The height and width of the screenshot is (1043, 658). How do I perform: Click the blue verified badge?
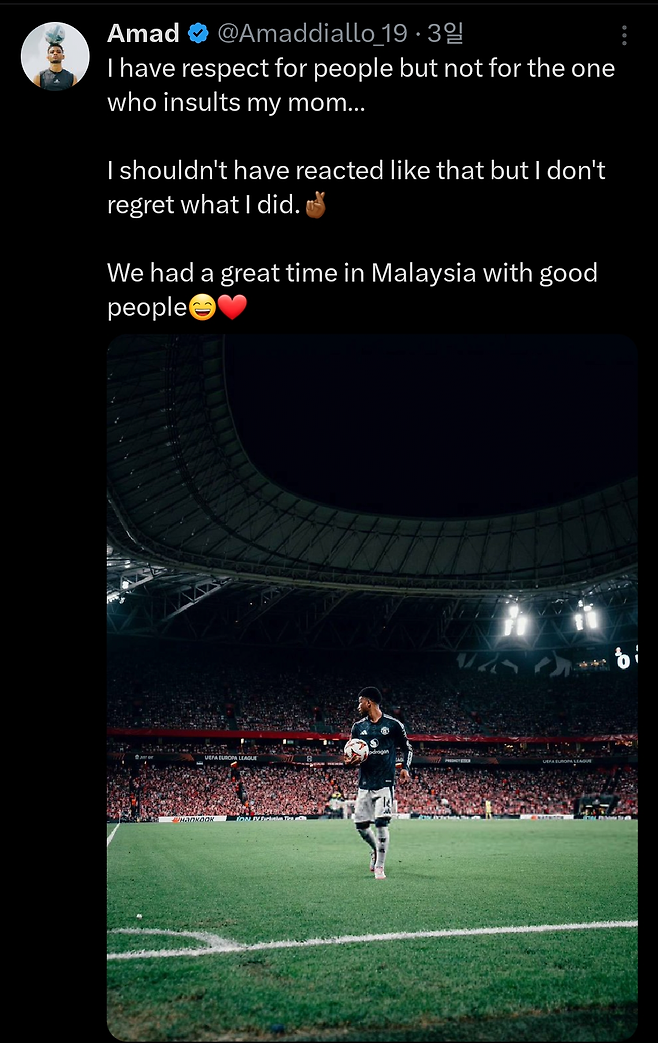pyautogui.click(x=198, y=33)
